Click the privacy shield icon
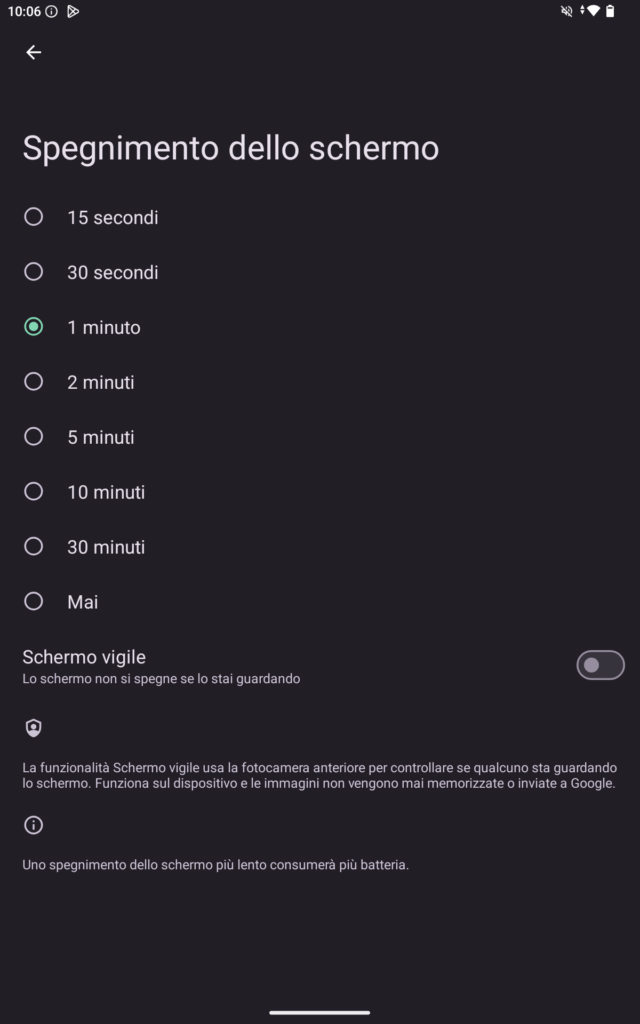640x1024 pixels. (34, 728)
